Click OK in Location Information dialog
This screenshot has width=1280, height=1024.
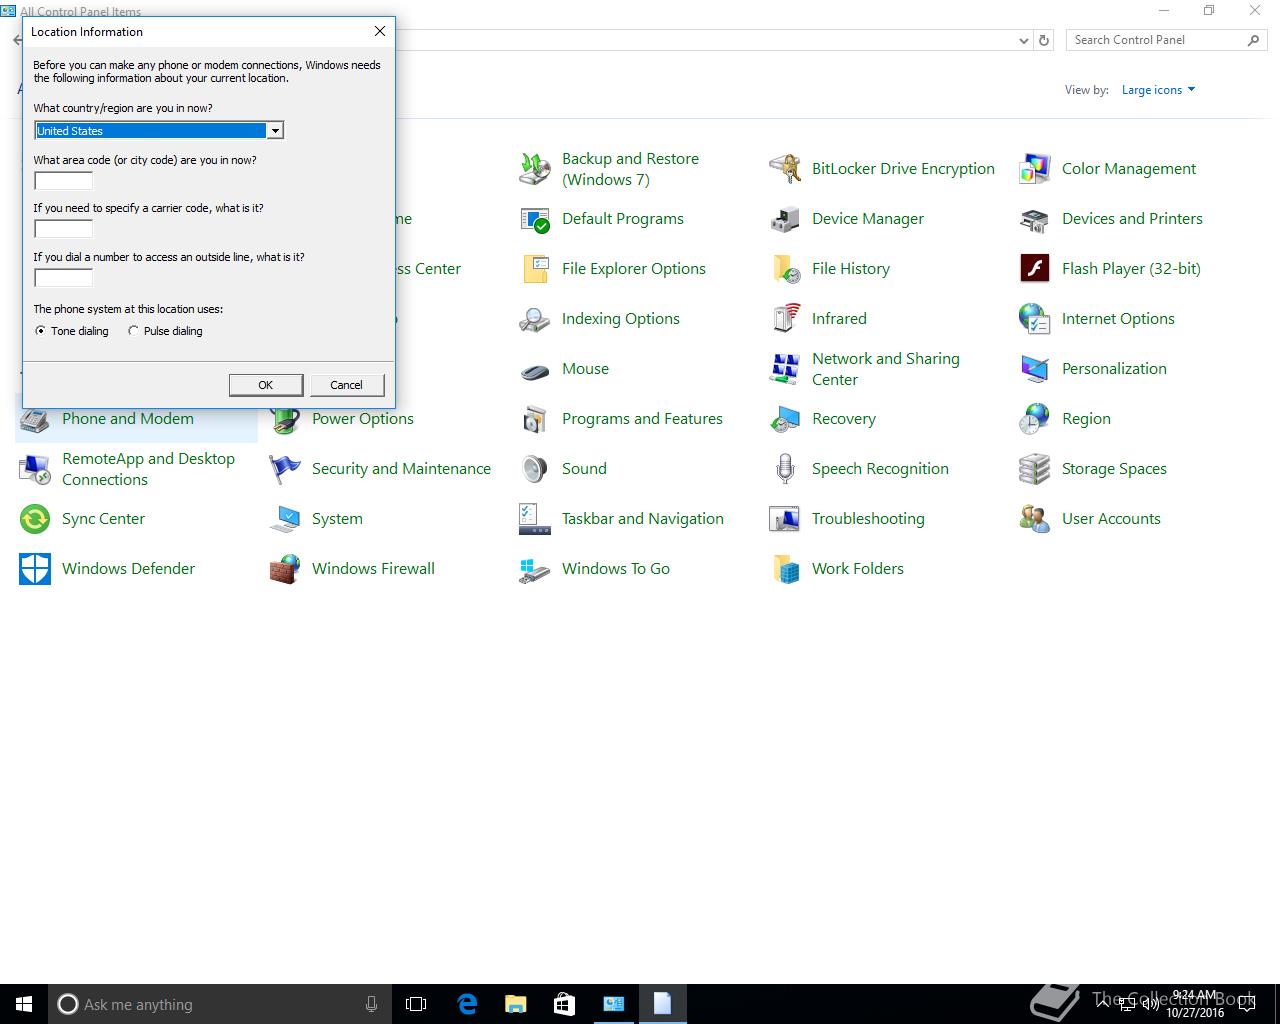point(266,385)
